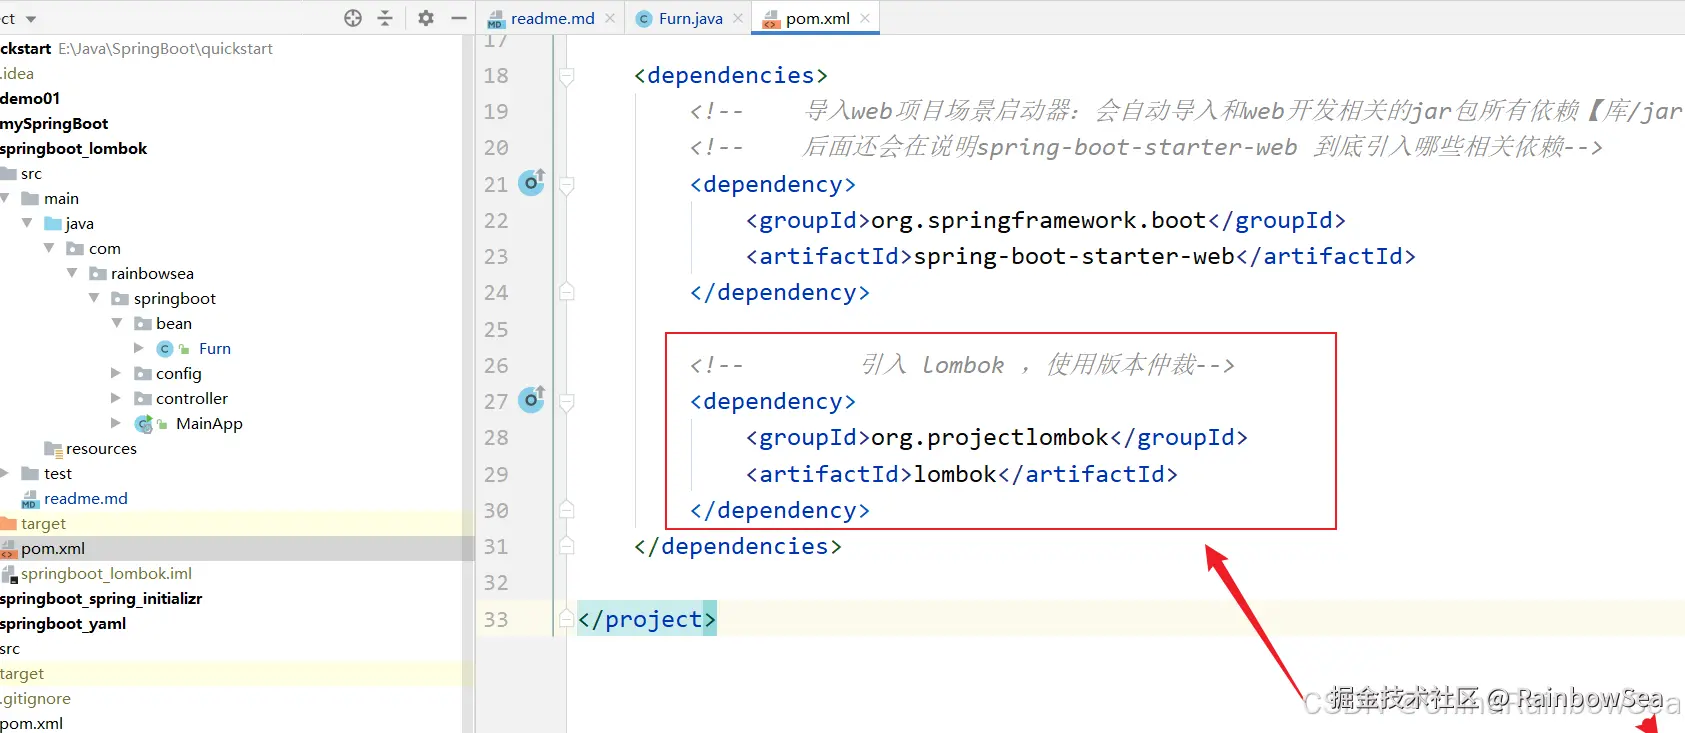This screenshot has height=733, width=1685.
Task: Expand the controller package
Action: pyautogui.click(x=116, y=398)
